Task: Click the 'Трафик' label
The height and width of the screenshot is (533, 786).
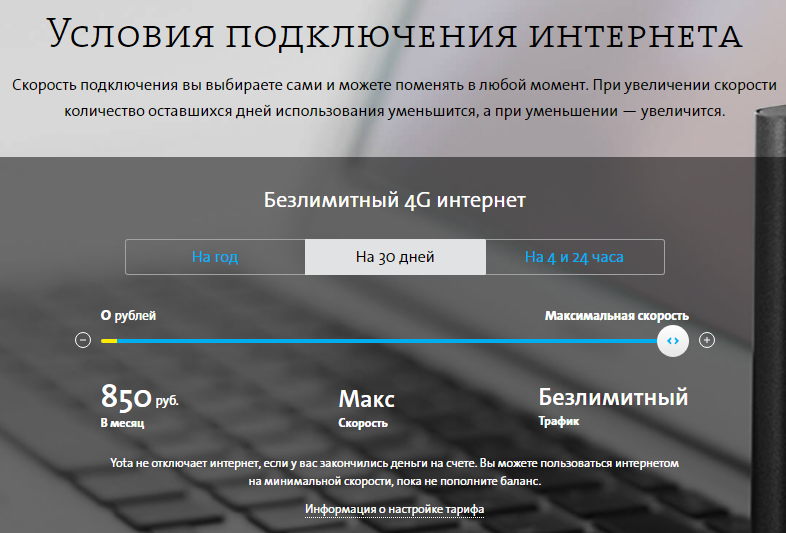Action: coord(558,422)
